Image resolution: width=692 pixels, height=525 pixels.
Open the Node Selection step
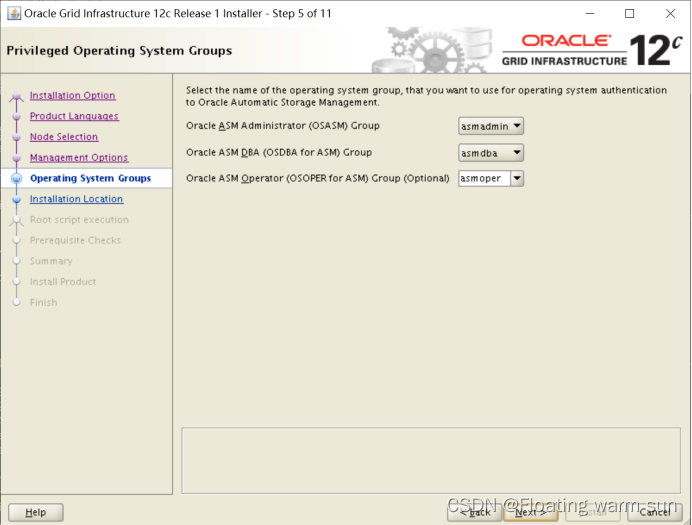pos(64,137)
